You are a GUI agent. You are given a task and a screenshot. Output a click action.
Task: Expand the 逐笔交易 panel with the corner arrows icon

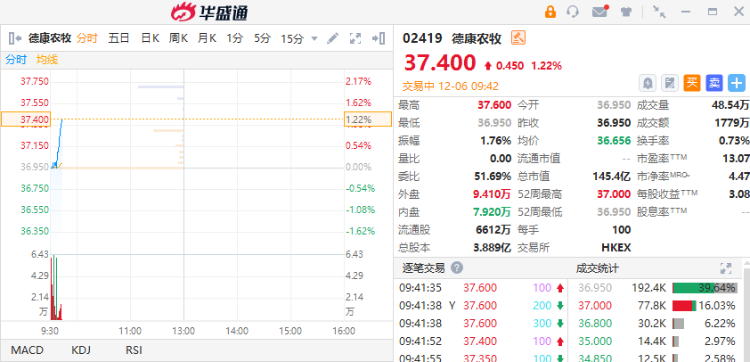click(x=726, y=268)
